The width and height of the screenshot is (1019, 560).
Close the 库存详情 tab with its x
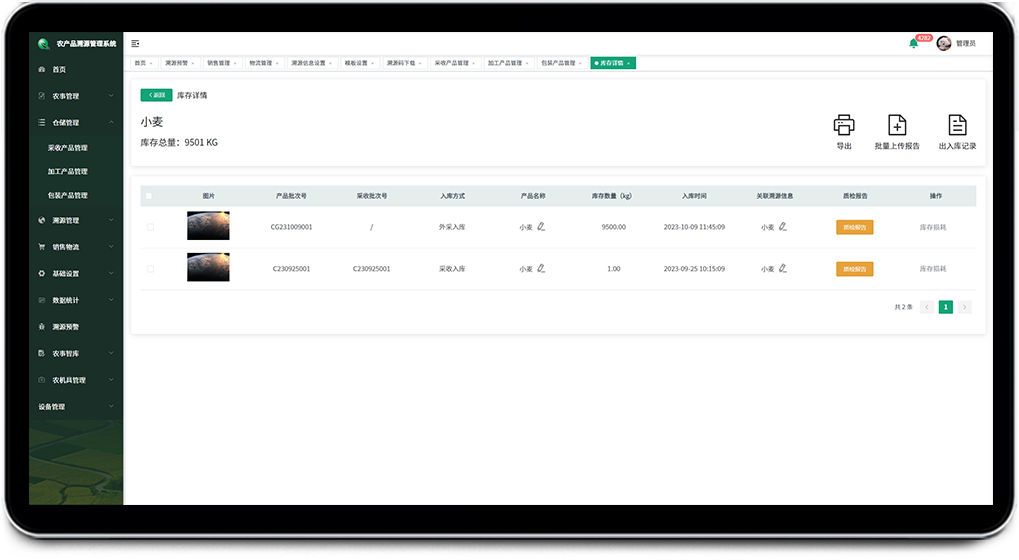click(x=628, y=63)
